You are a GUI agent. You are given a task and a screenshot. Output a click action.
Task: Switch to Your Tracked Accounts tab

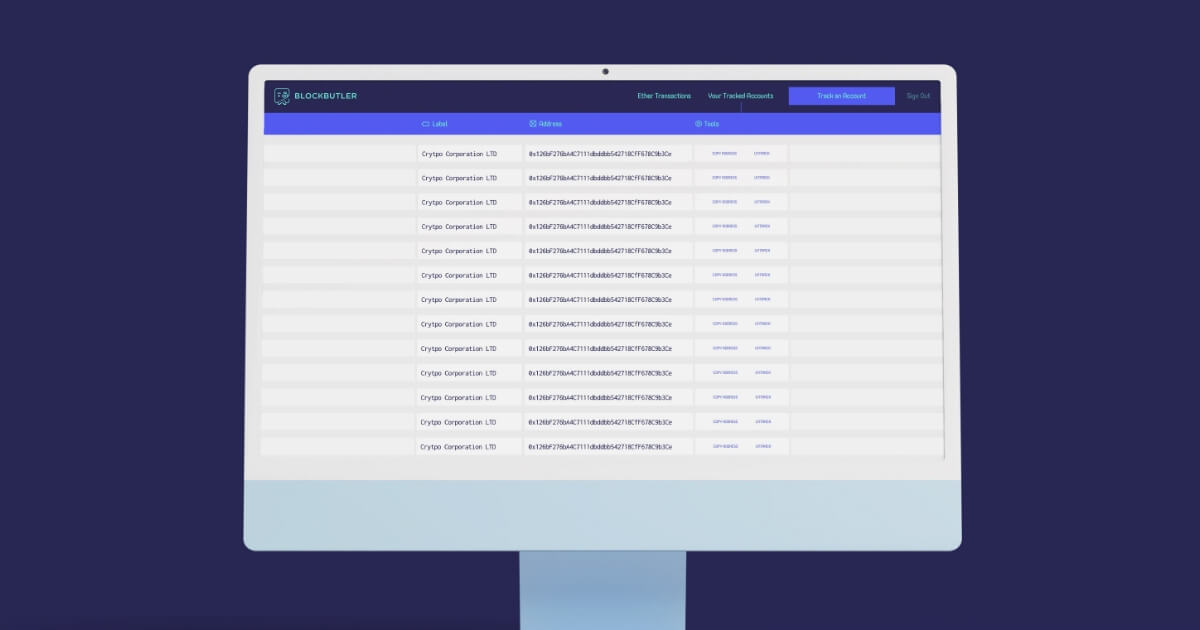coord(740,96)
